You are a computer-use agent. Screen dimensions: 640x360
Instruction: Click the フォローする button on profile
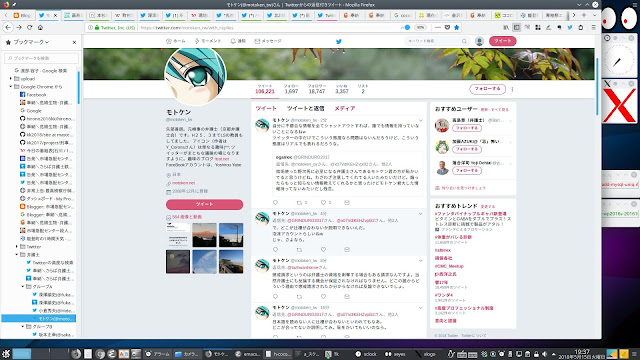487,89
